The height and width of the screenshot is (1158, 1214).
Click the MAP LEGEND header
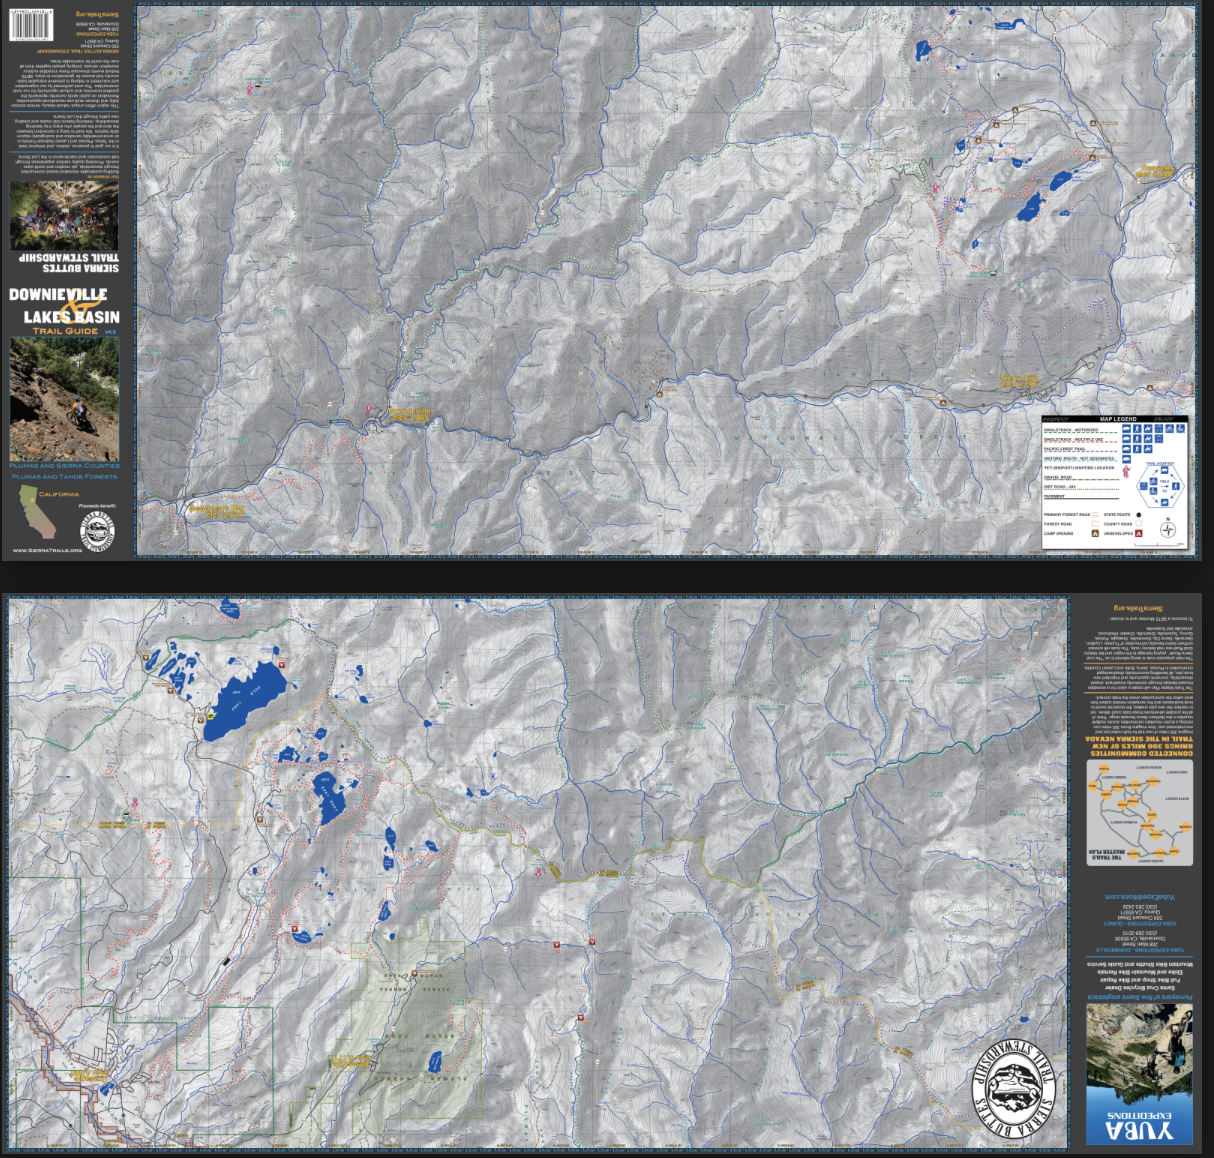tap(1118, 419)
